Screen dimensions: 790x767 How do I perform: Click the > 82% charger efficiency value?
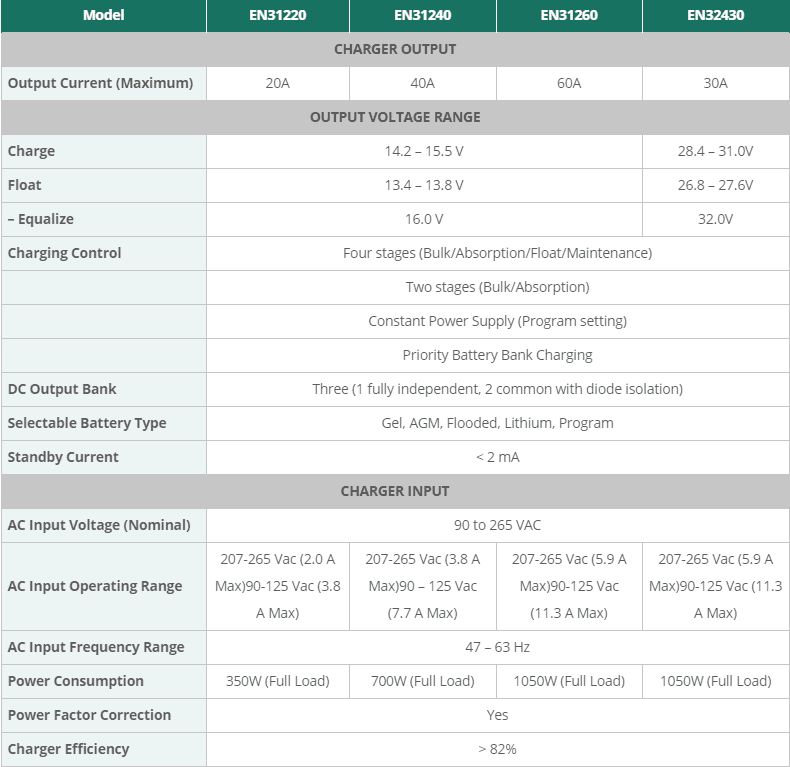(497, 749)
